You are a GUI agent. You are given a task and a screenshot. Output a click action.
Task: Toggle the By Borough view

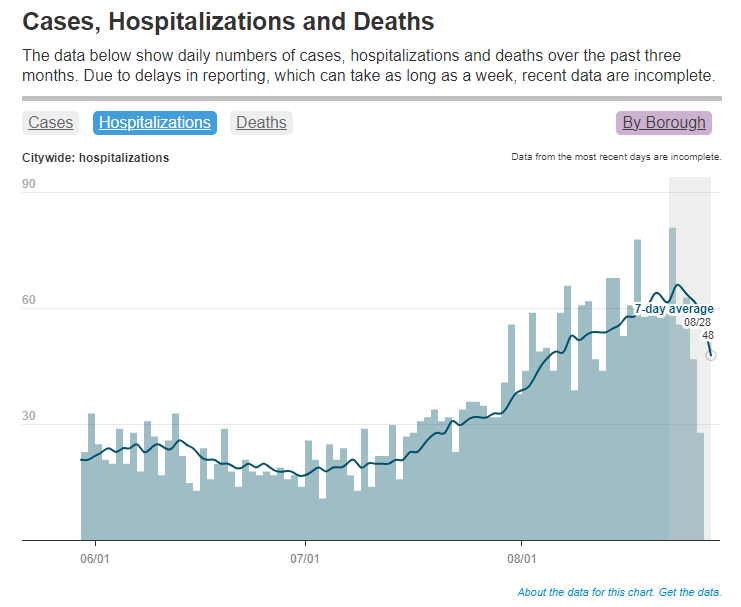664,123
